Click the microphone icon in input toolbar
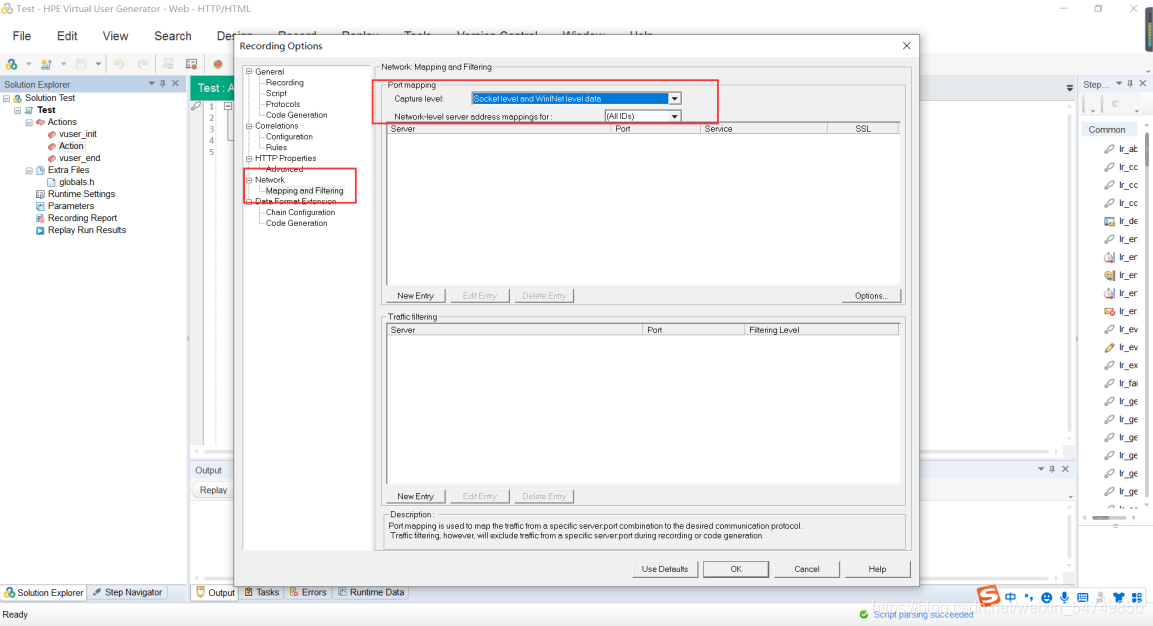 (x=1064, y=597)
